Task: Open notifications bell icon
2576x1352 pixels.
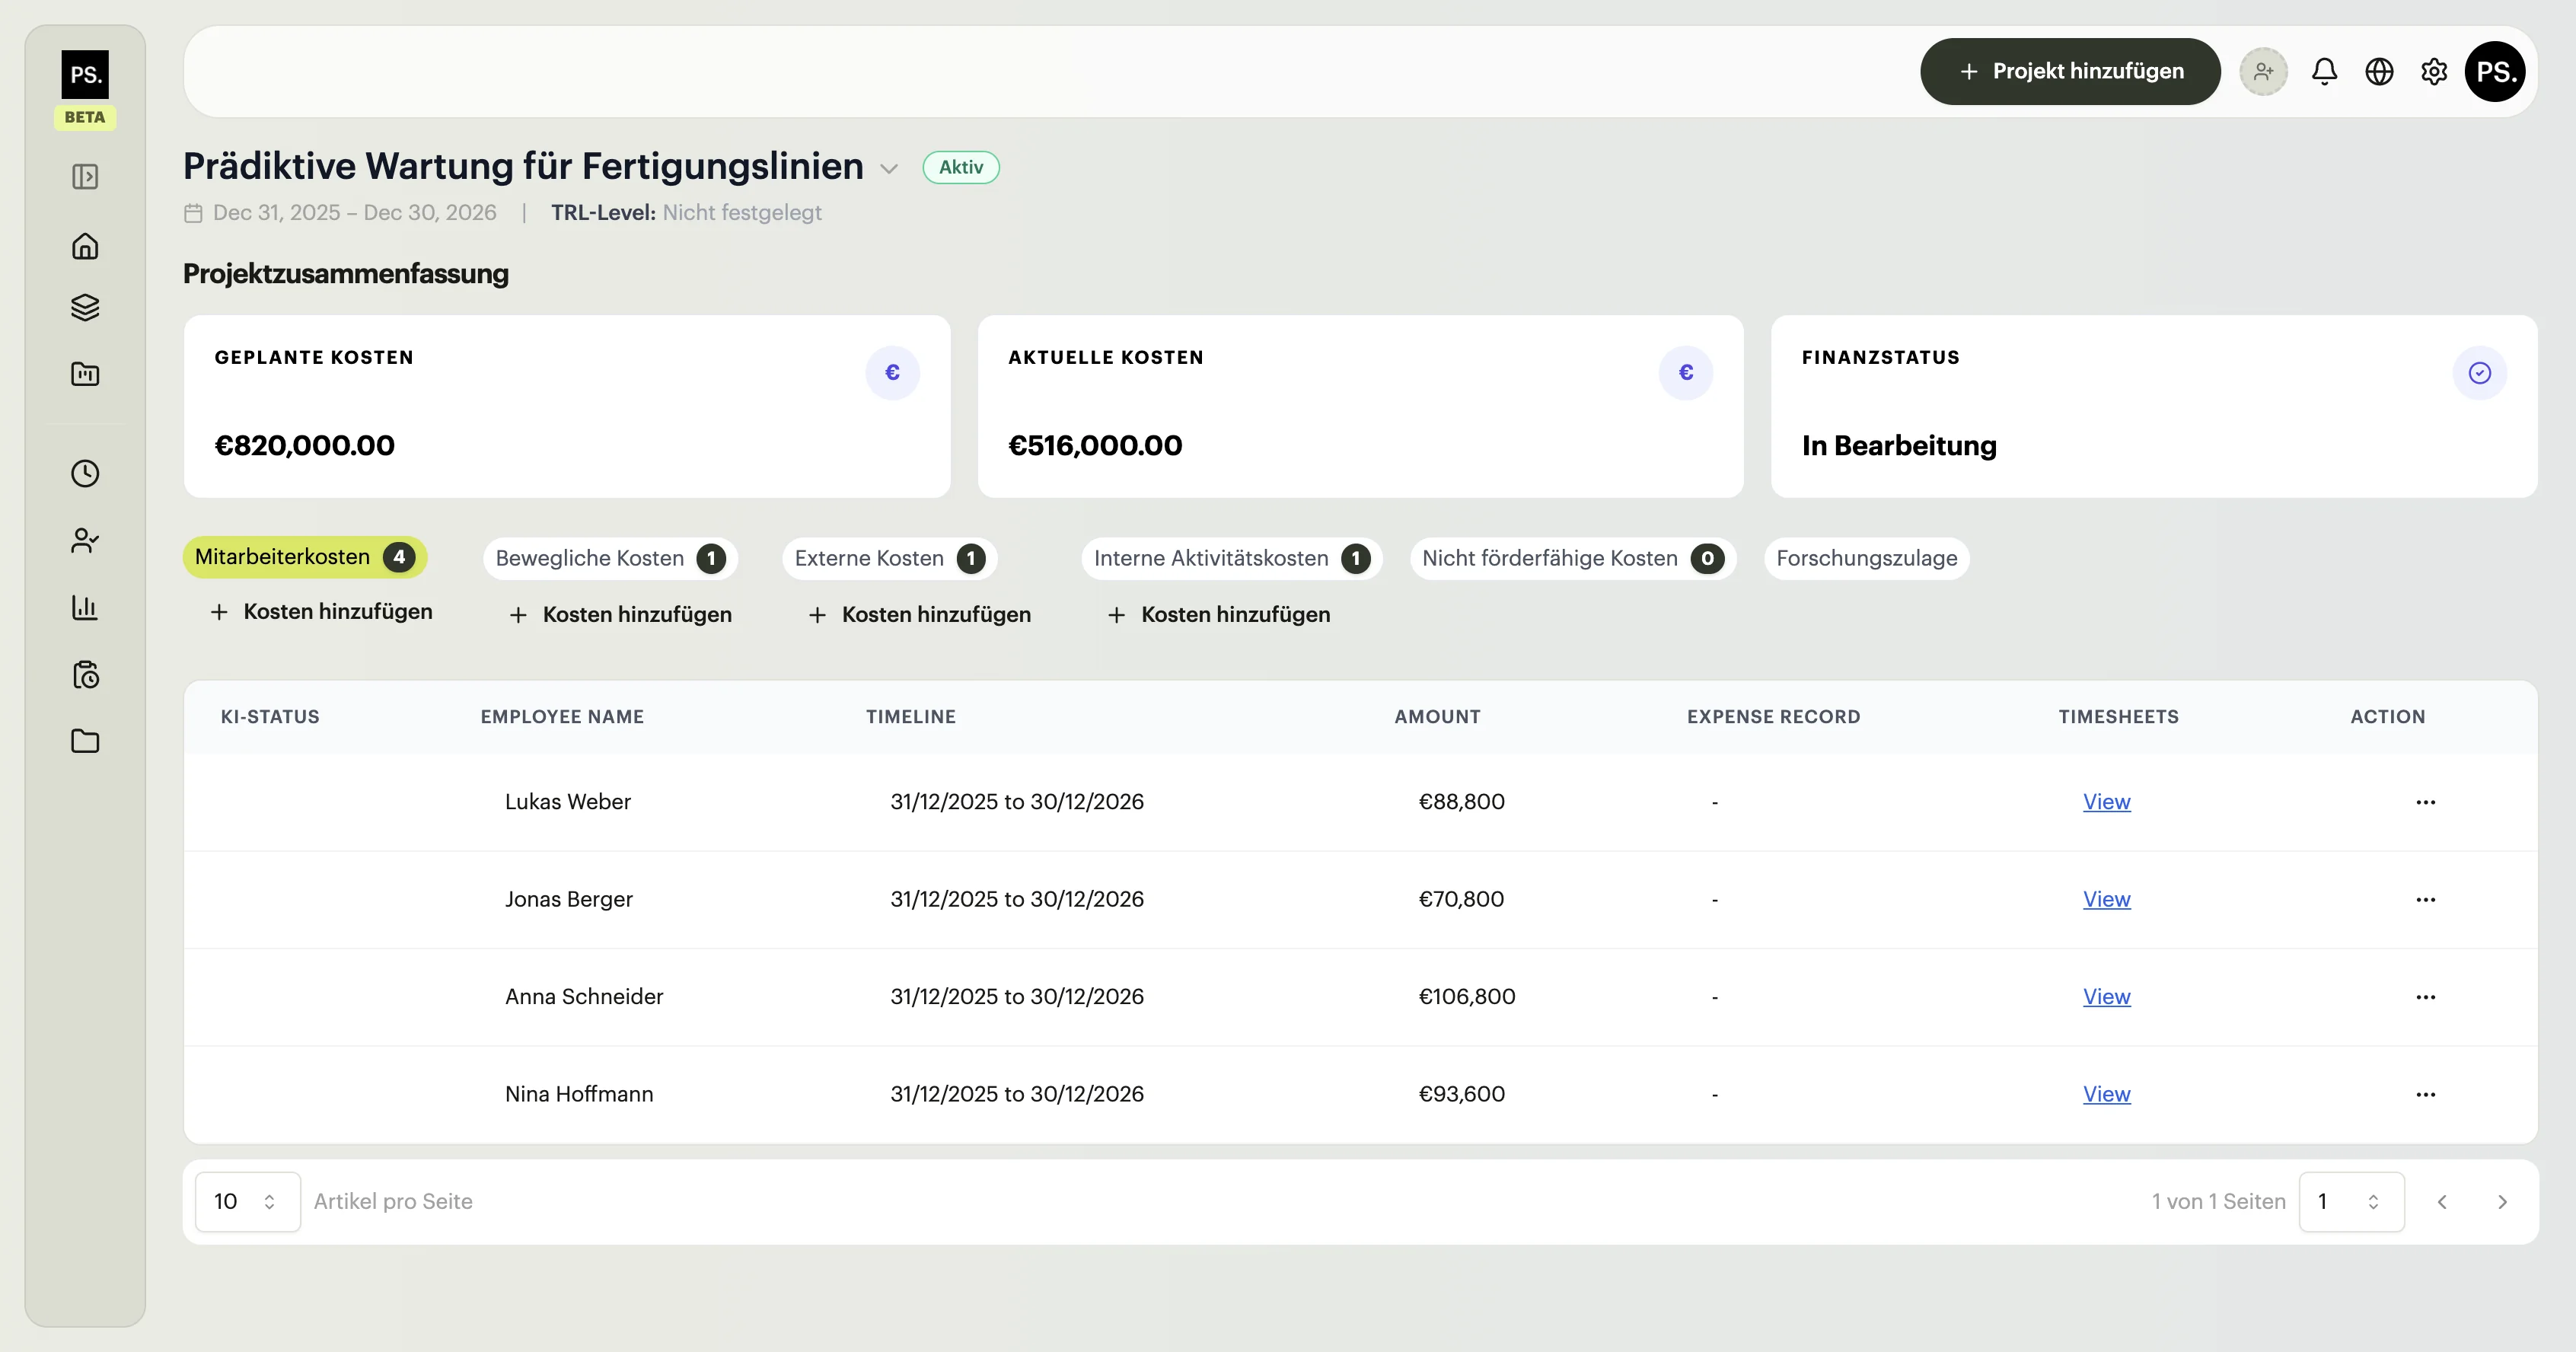Action: click(2324, 72)
